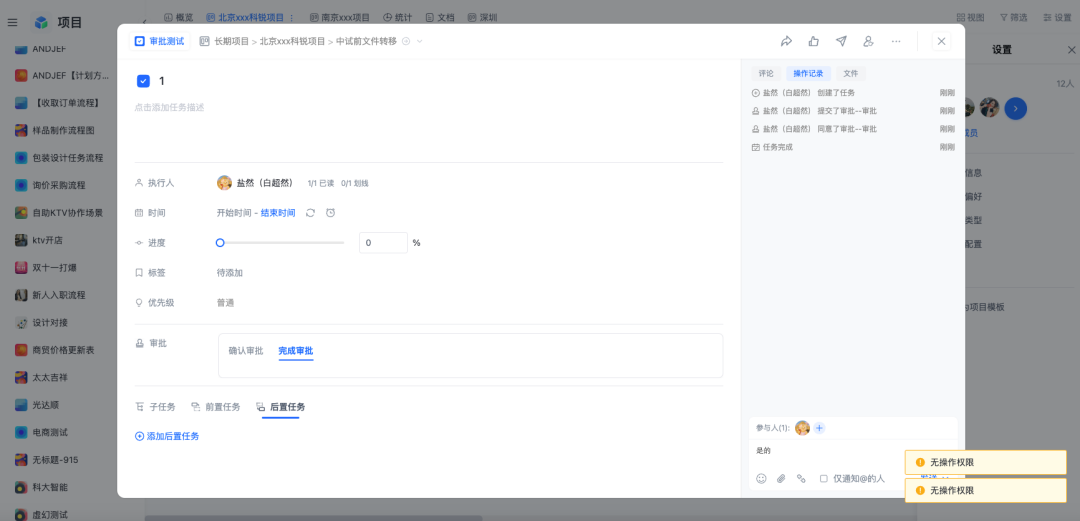
Task: Select the 完成审批 approval tab
Action: [295, 351]
